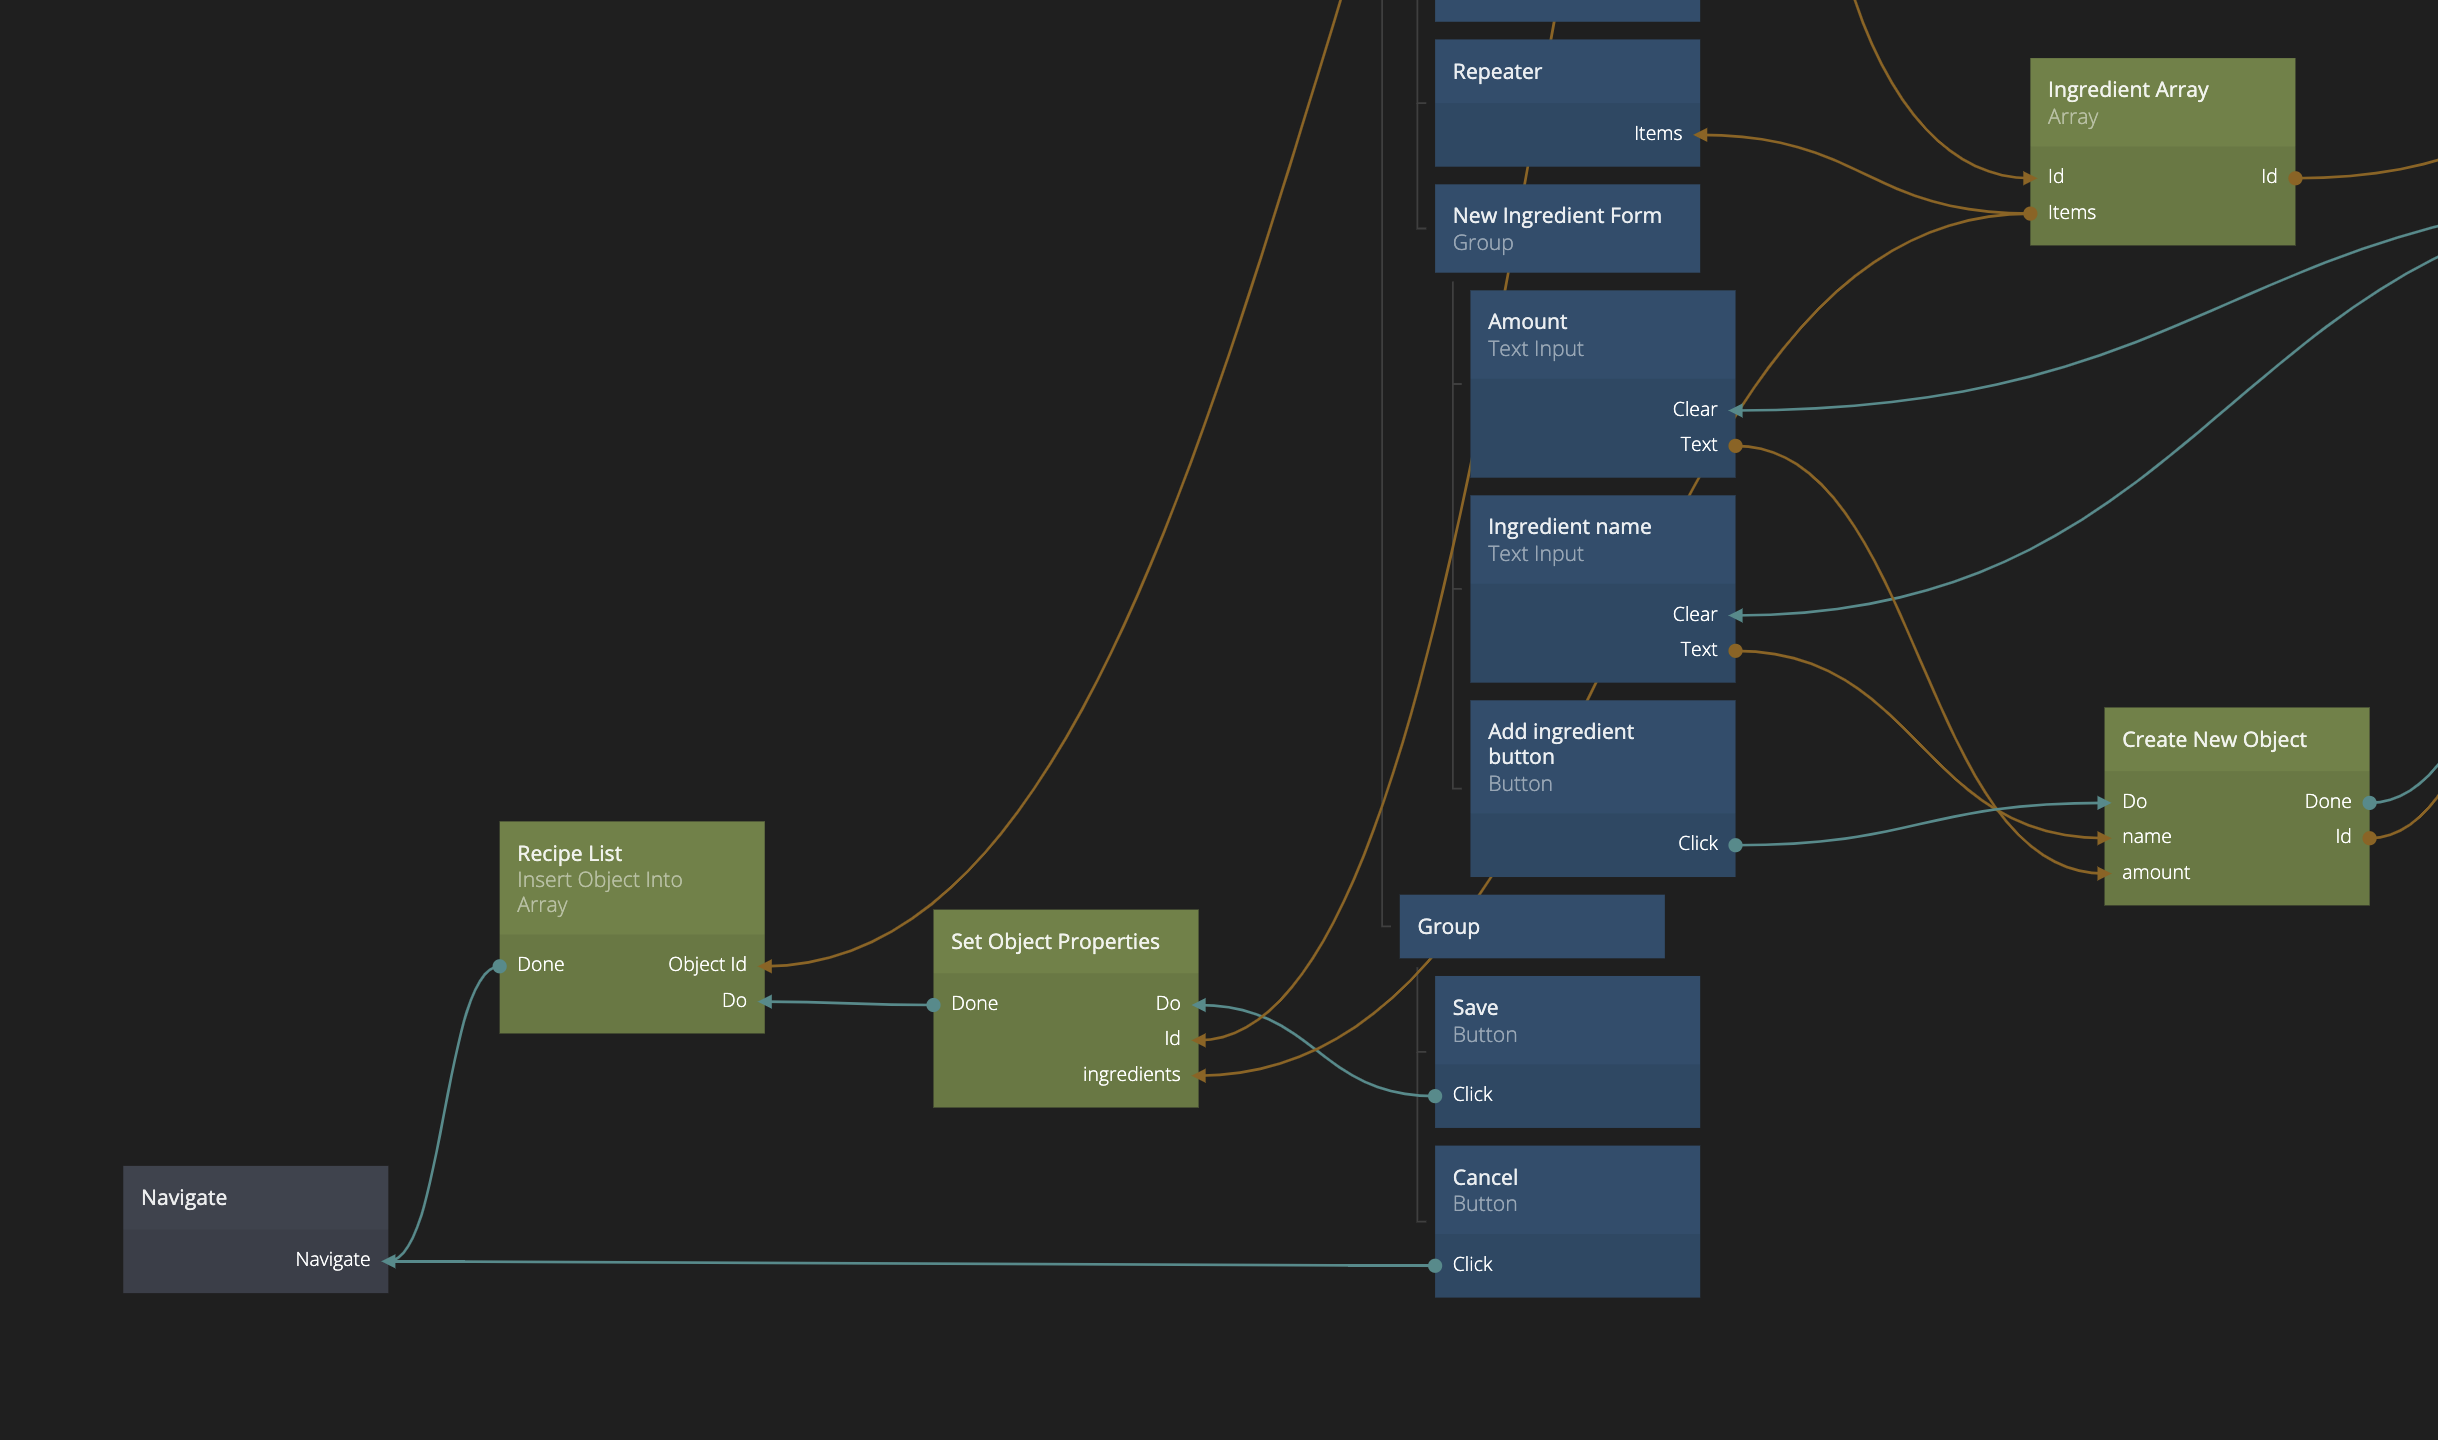Click Done port on Recipe List node
Viewport: 2438px width, 1440px height.
click(x=500, y=965)
